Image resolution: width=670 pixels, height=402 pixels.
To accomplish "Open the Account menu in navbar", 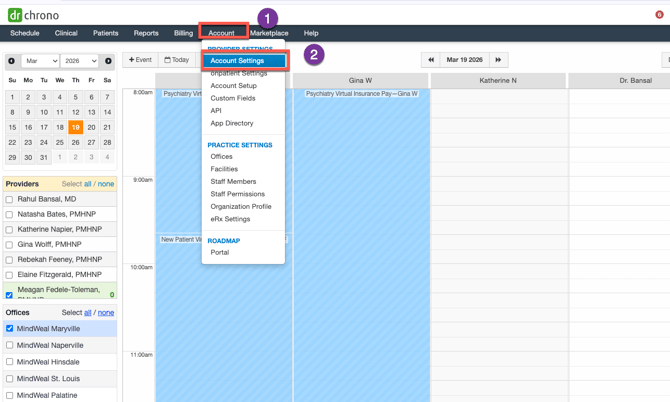I will coord(221,33).
